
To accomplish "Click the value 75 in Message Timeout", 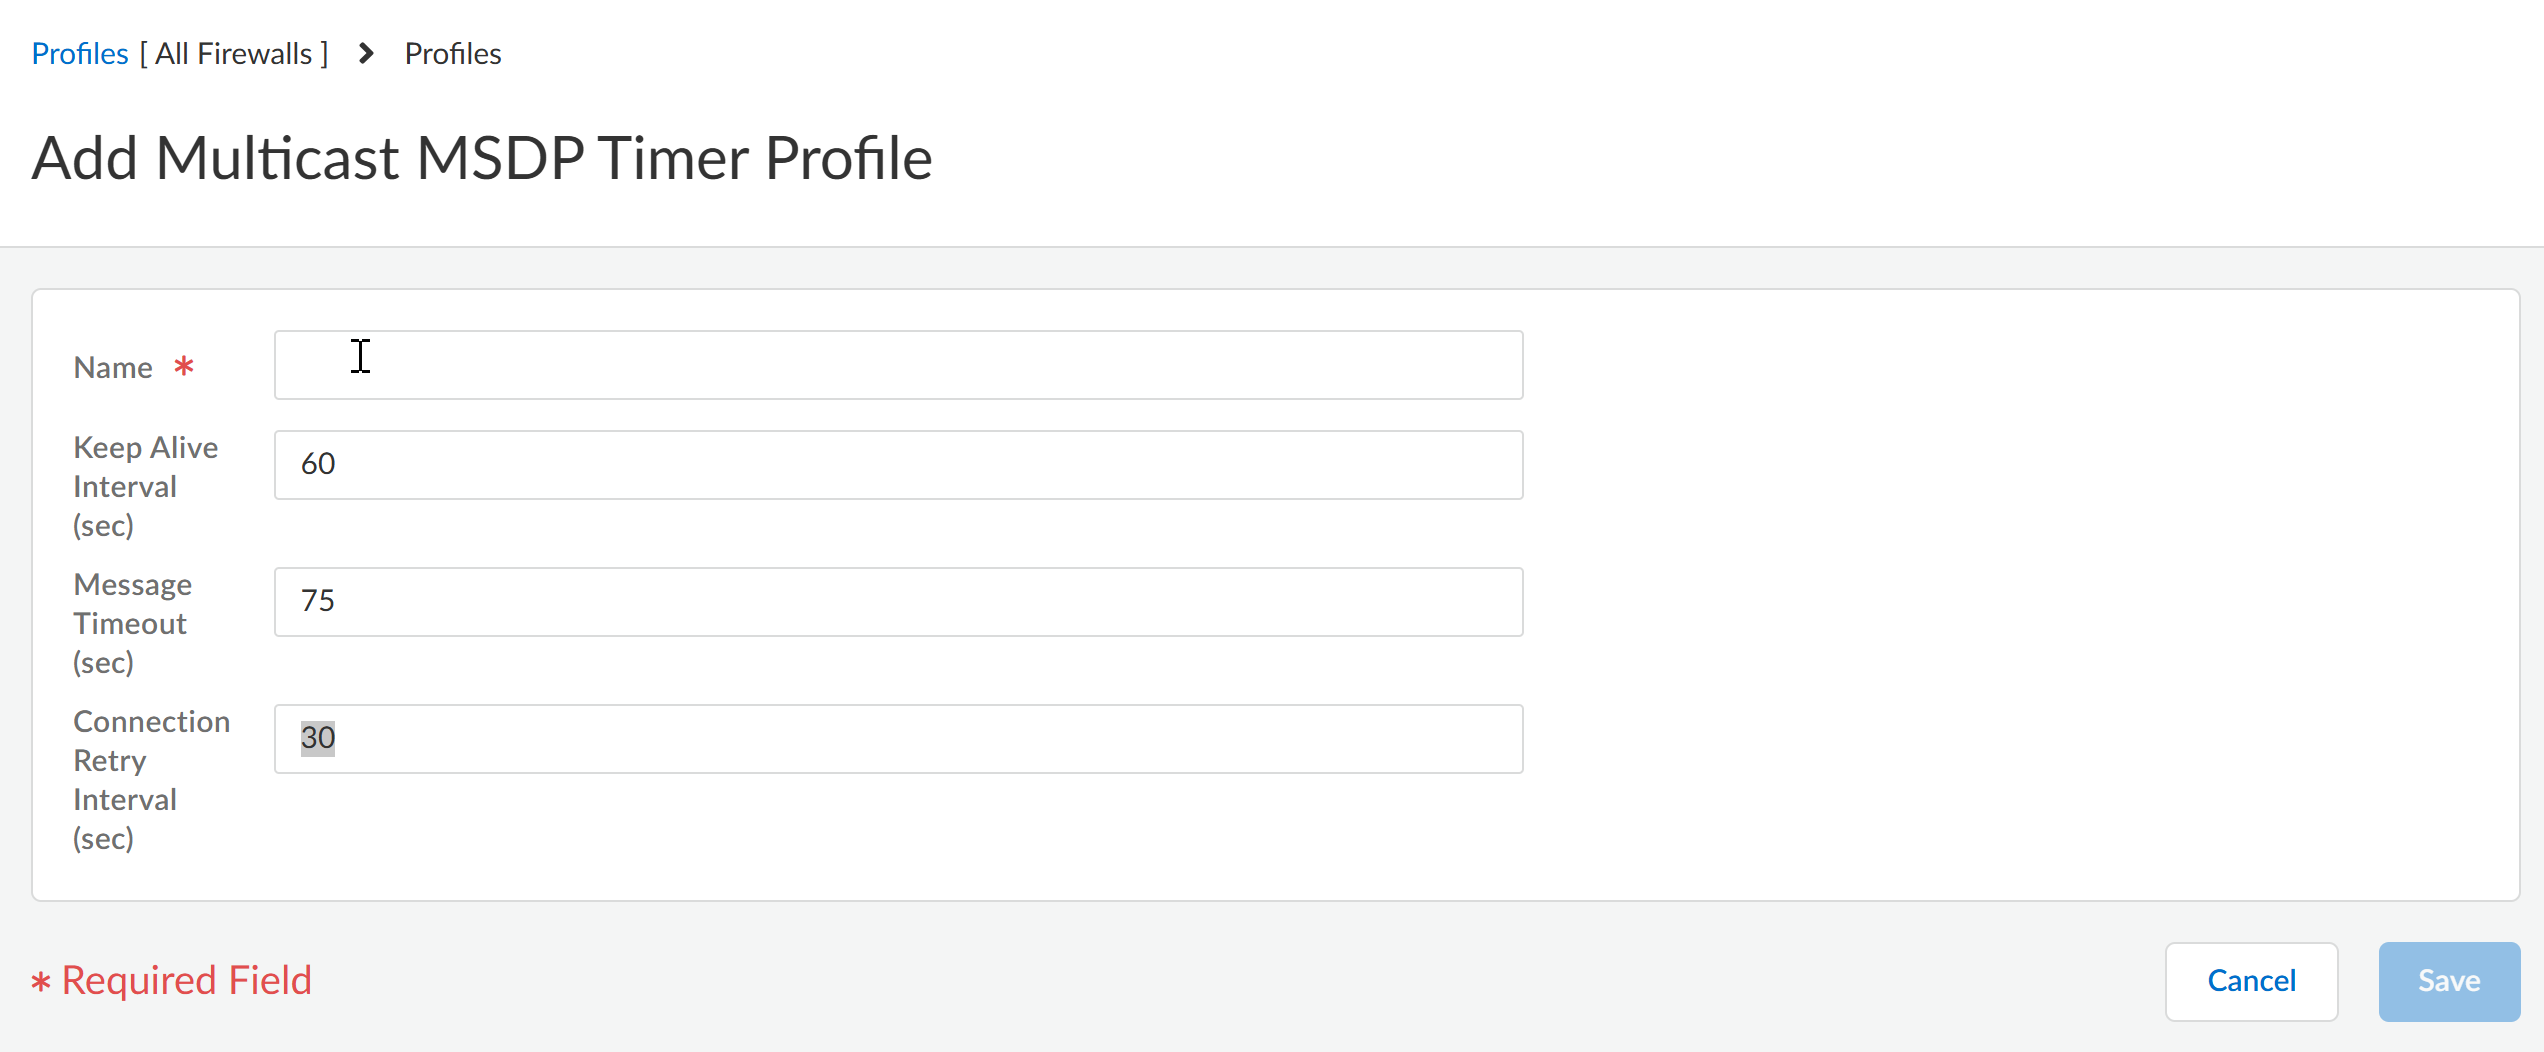I will (x=318, y=600).
